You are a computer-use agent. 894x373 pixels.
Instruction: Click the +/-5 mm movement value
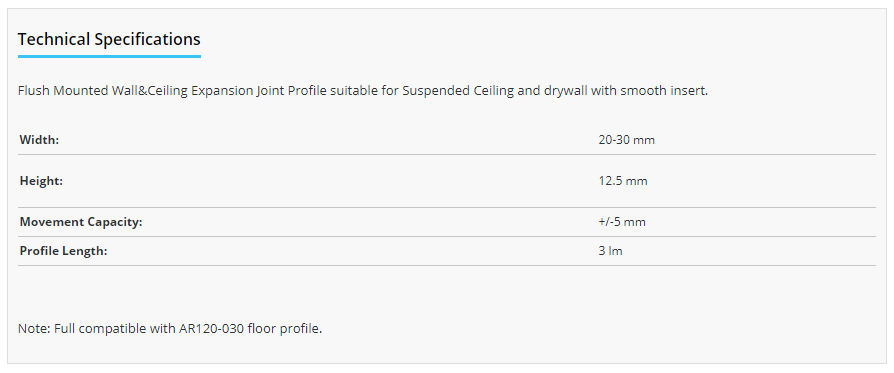[622, 222]
